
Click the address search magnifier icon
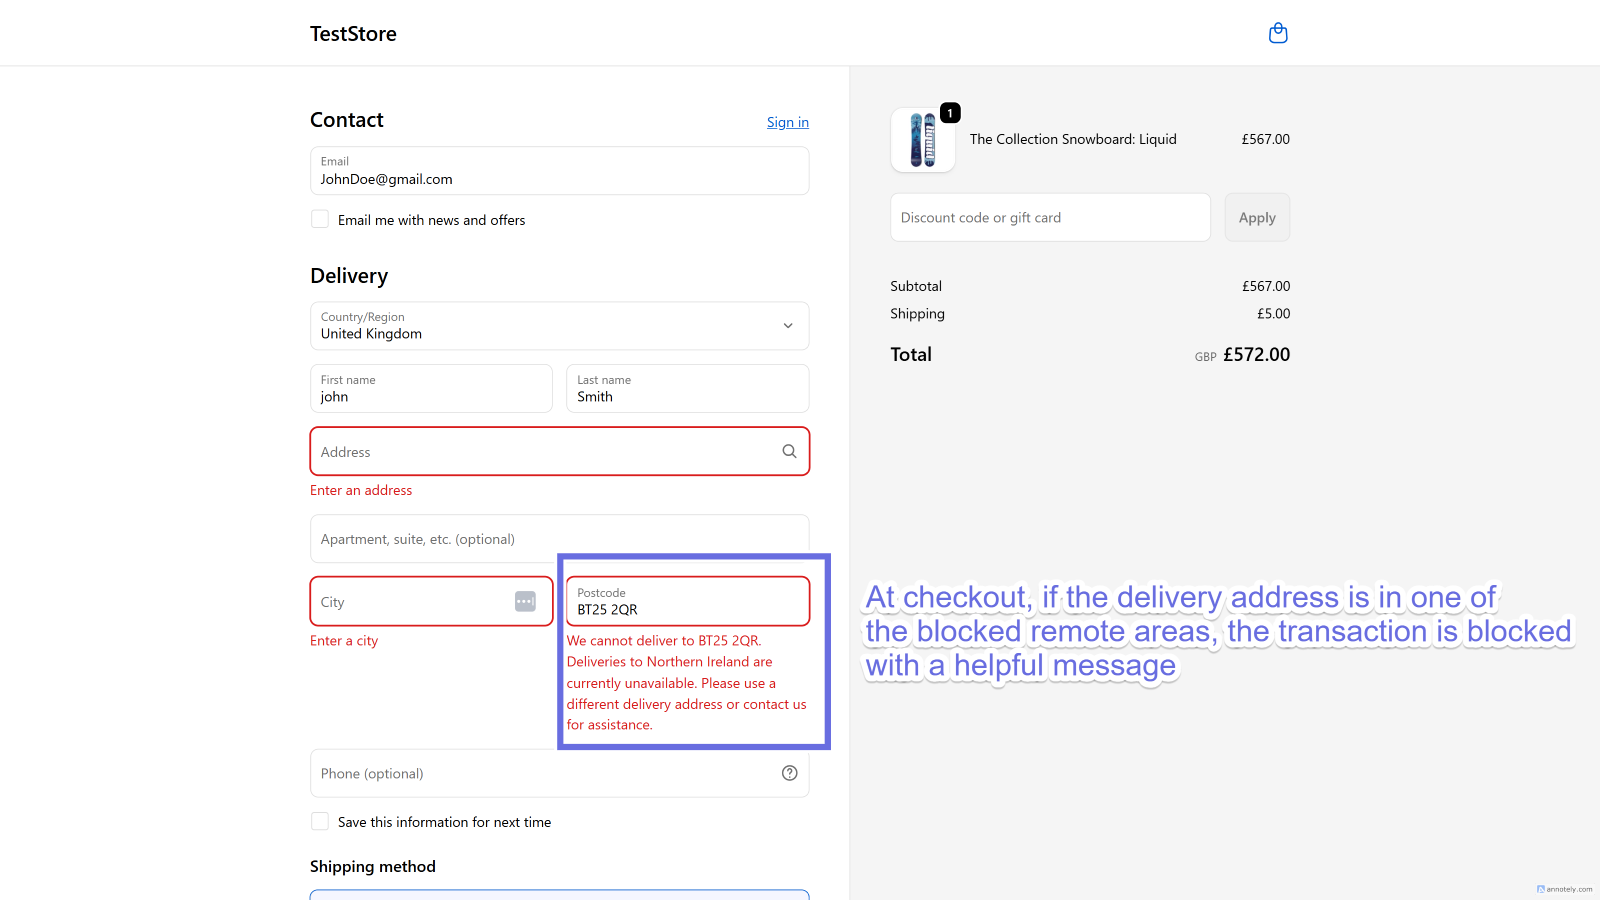point(789,451)
